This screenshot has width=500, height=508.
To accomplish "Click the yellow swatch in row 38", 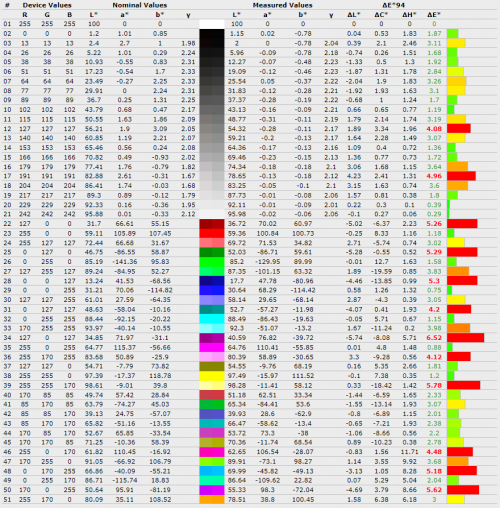I will [x=212, y=376].
